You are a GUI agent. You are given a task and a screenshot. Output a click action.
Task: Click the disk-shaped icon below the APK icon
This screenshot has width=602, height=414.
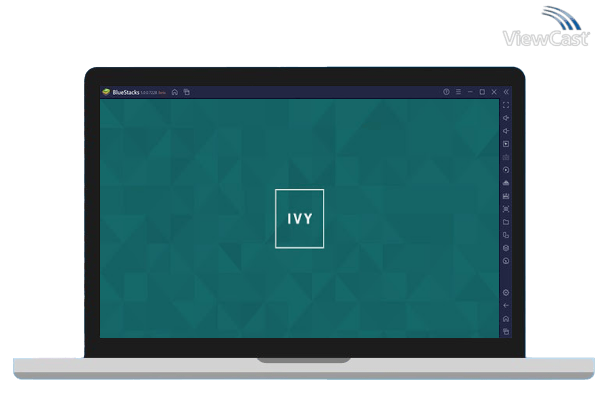[x=506, y=196]
